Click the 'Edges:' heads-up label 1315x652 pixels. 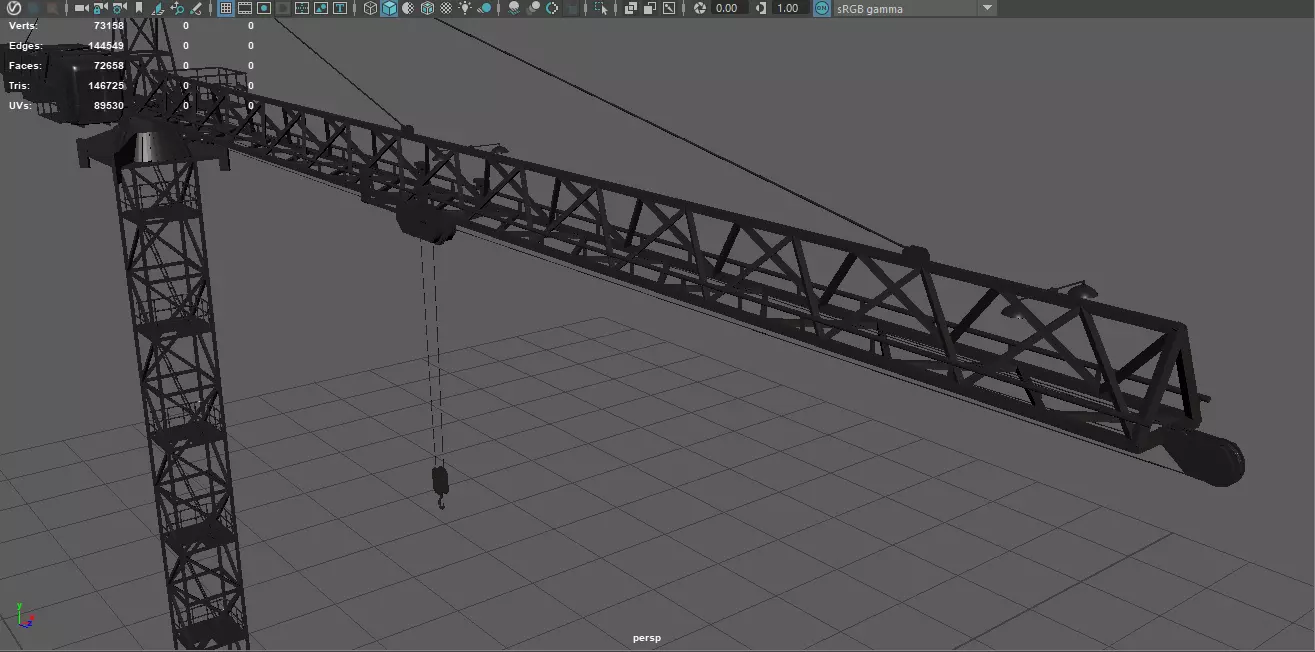25,45
